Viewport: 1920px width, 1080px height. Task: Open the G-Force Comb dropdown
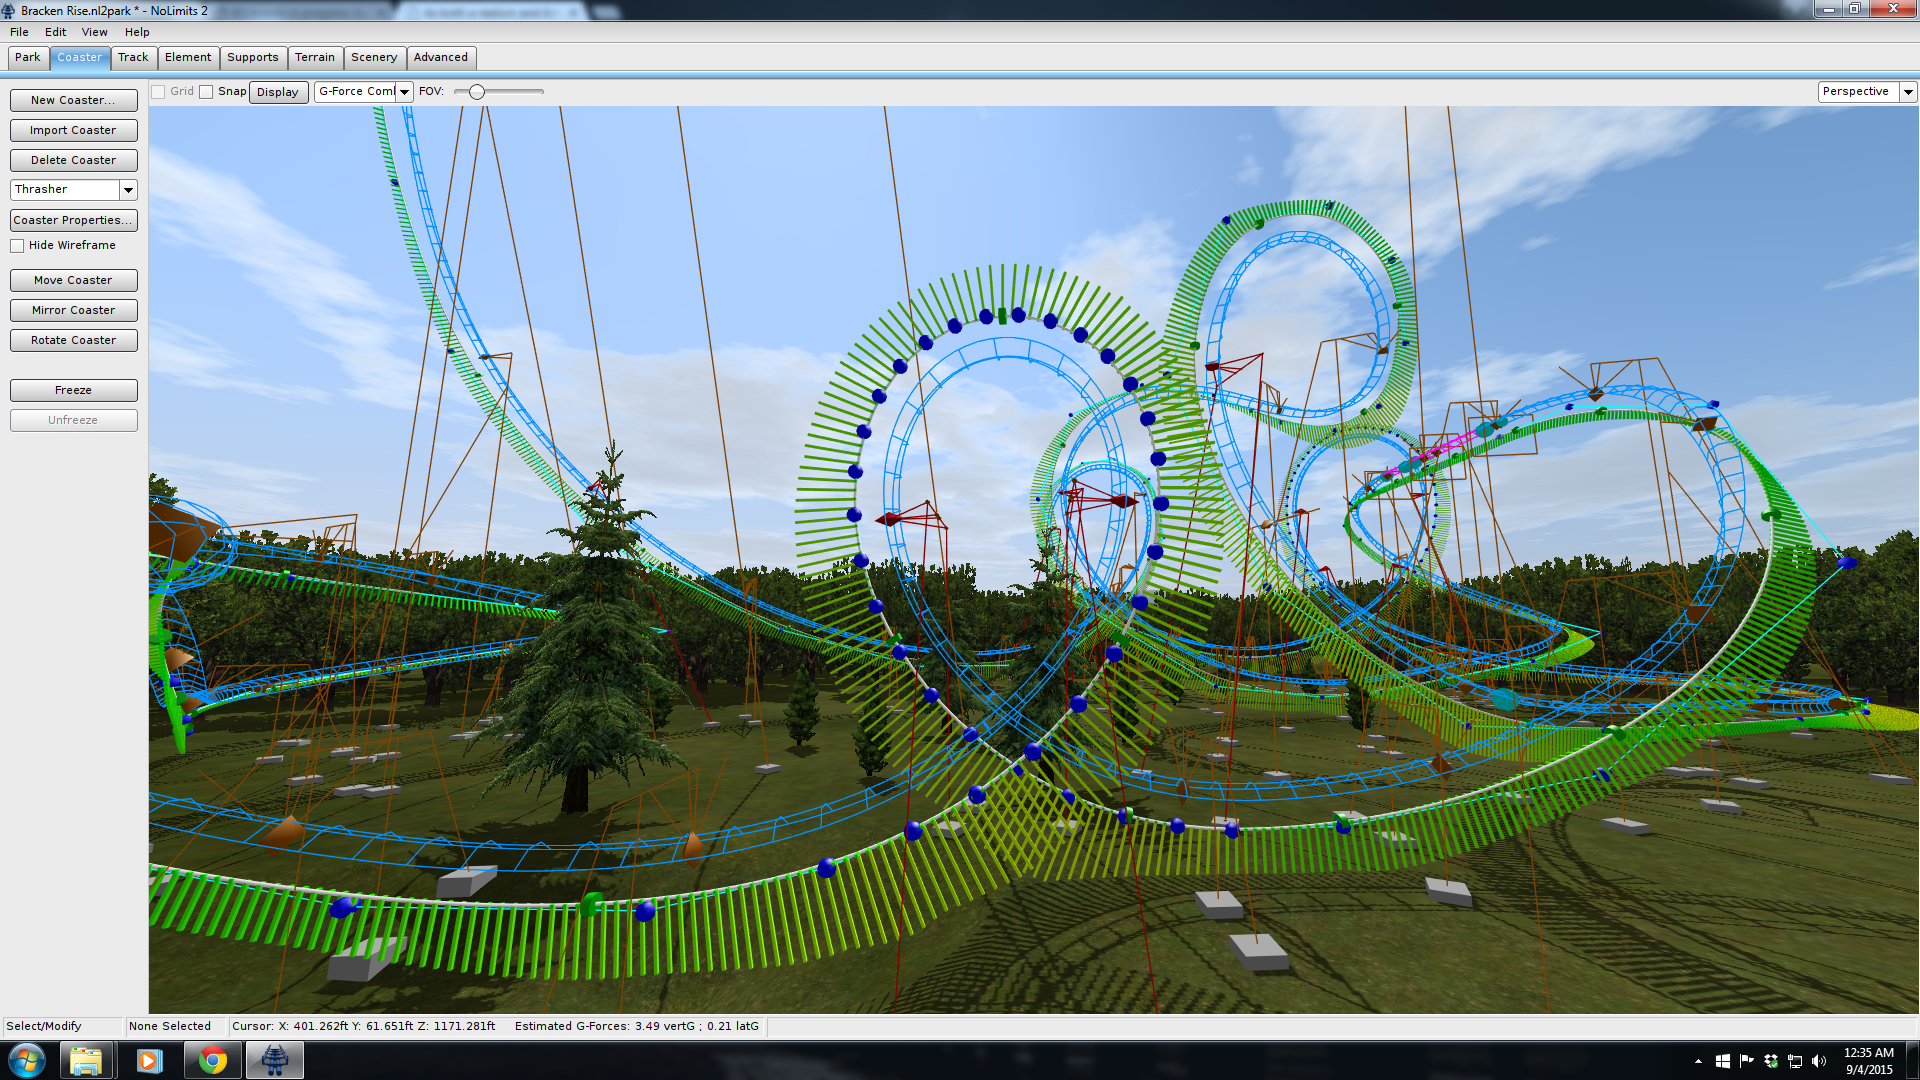[x=404, y=92]
